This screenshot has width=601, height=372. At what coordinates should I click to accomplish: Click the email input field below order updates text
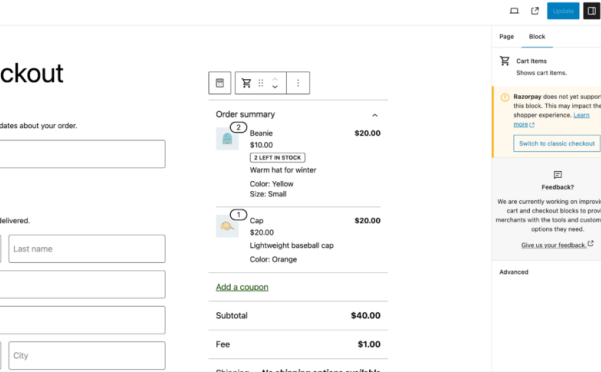pyautogui.click(x=83, y=154)
